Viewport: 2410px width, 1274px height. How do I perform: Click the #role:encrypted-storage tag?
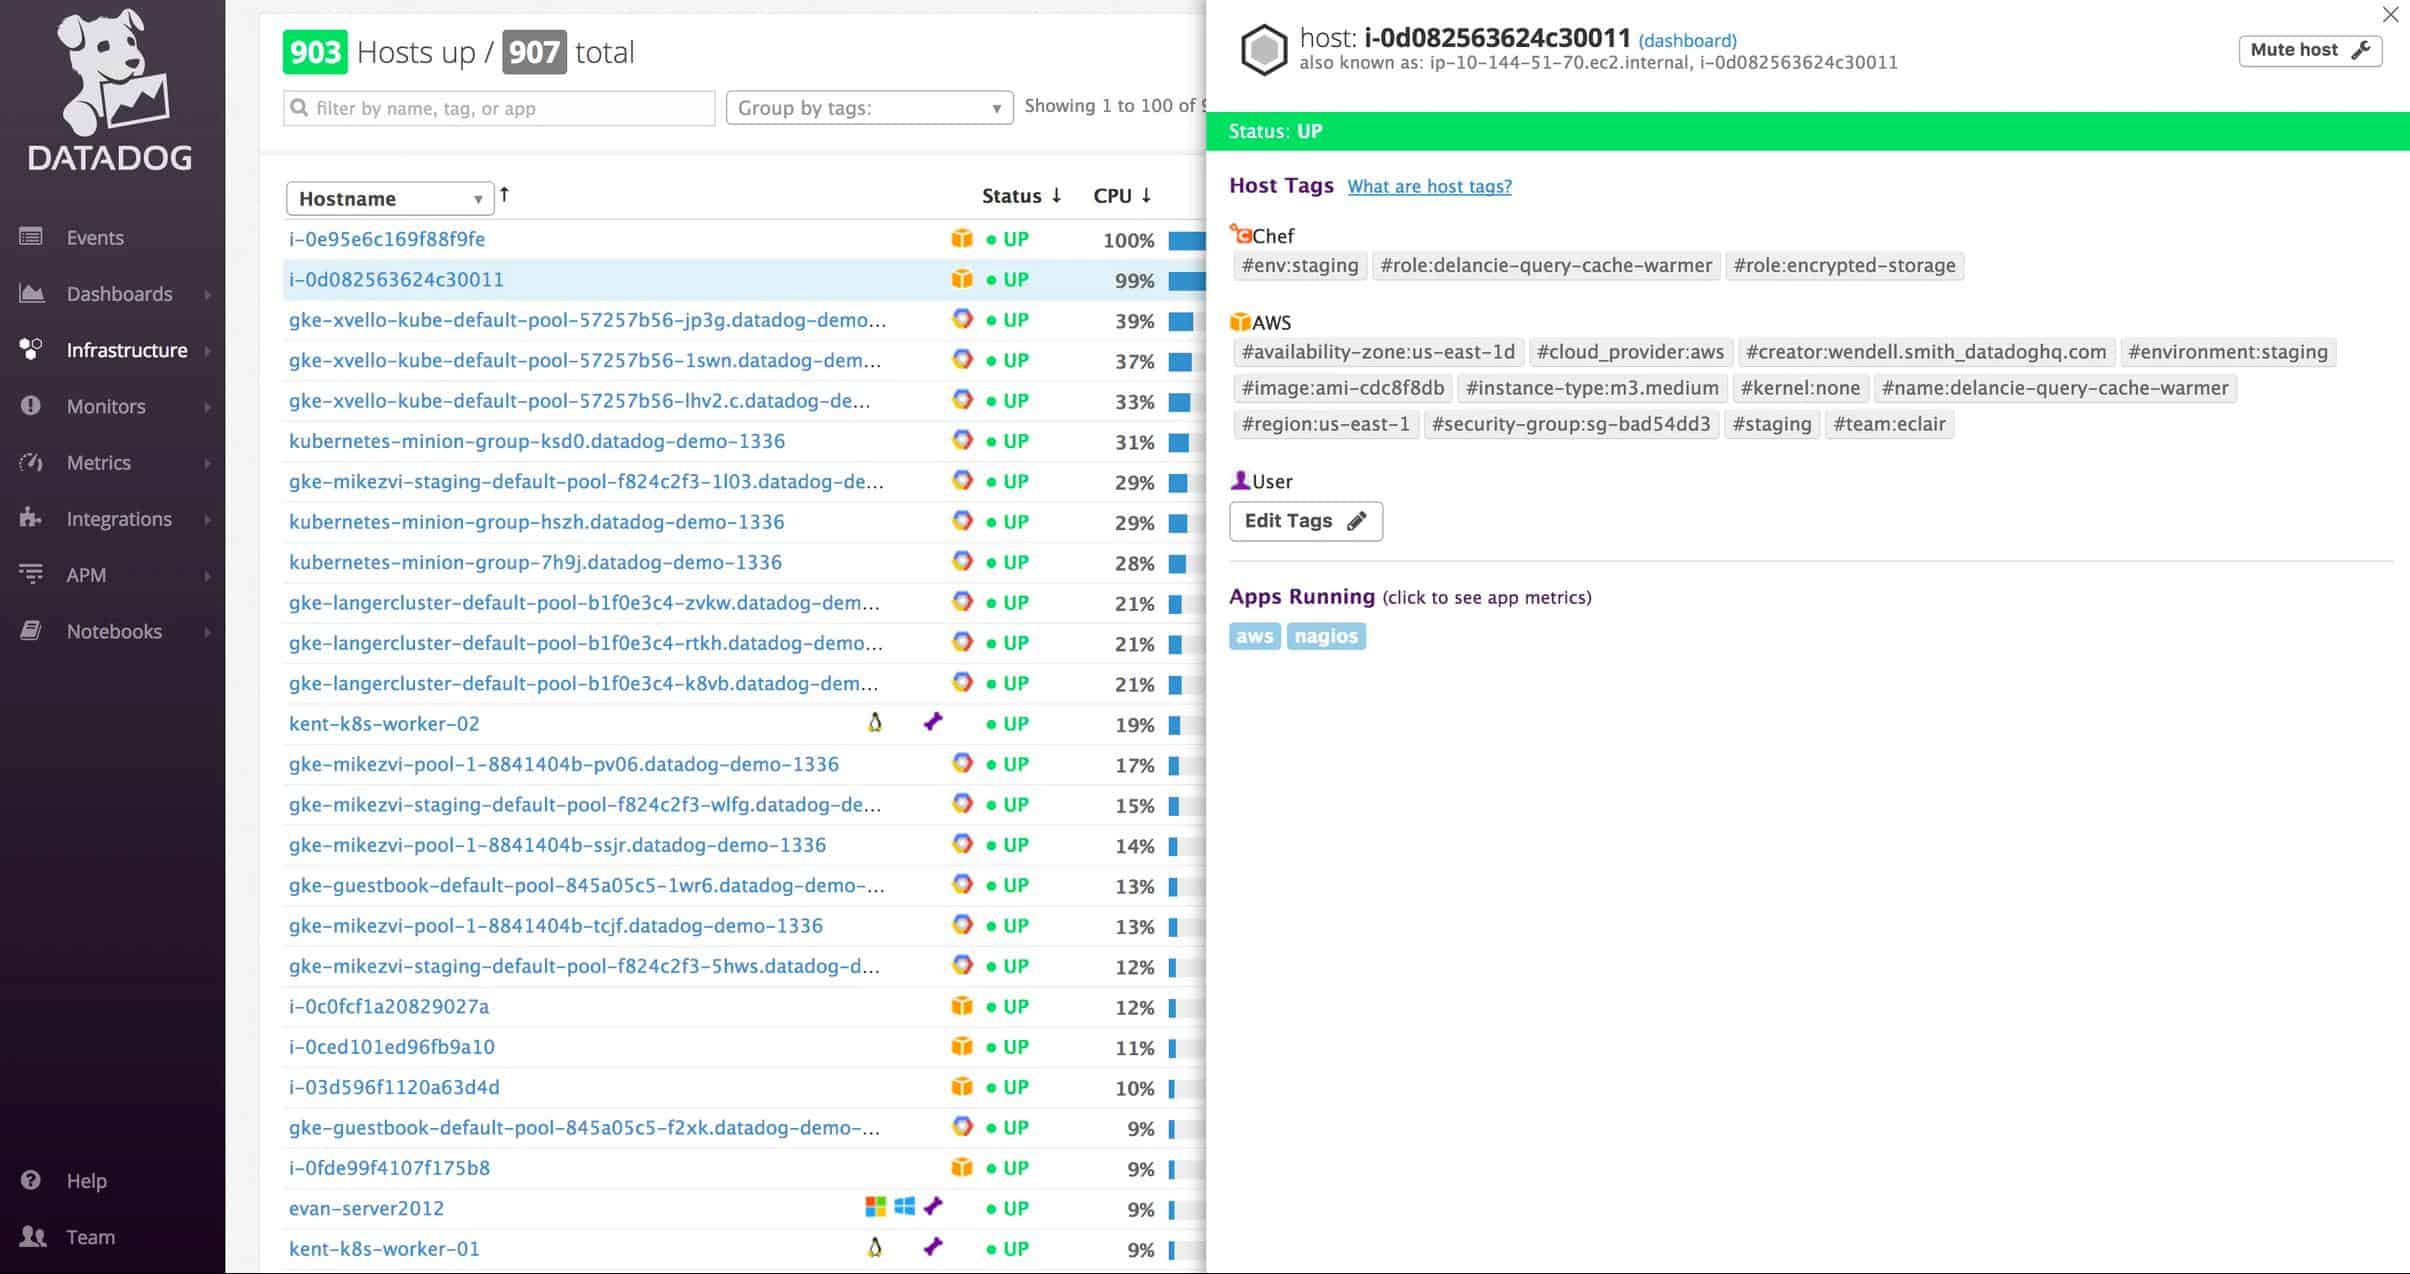click(x=1844, y=266)
